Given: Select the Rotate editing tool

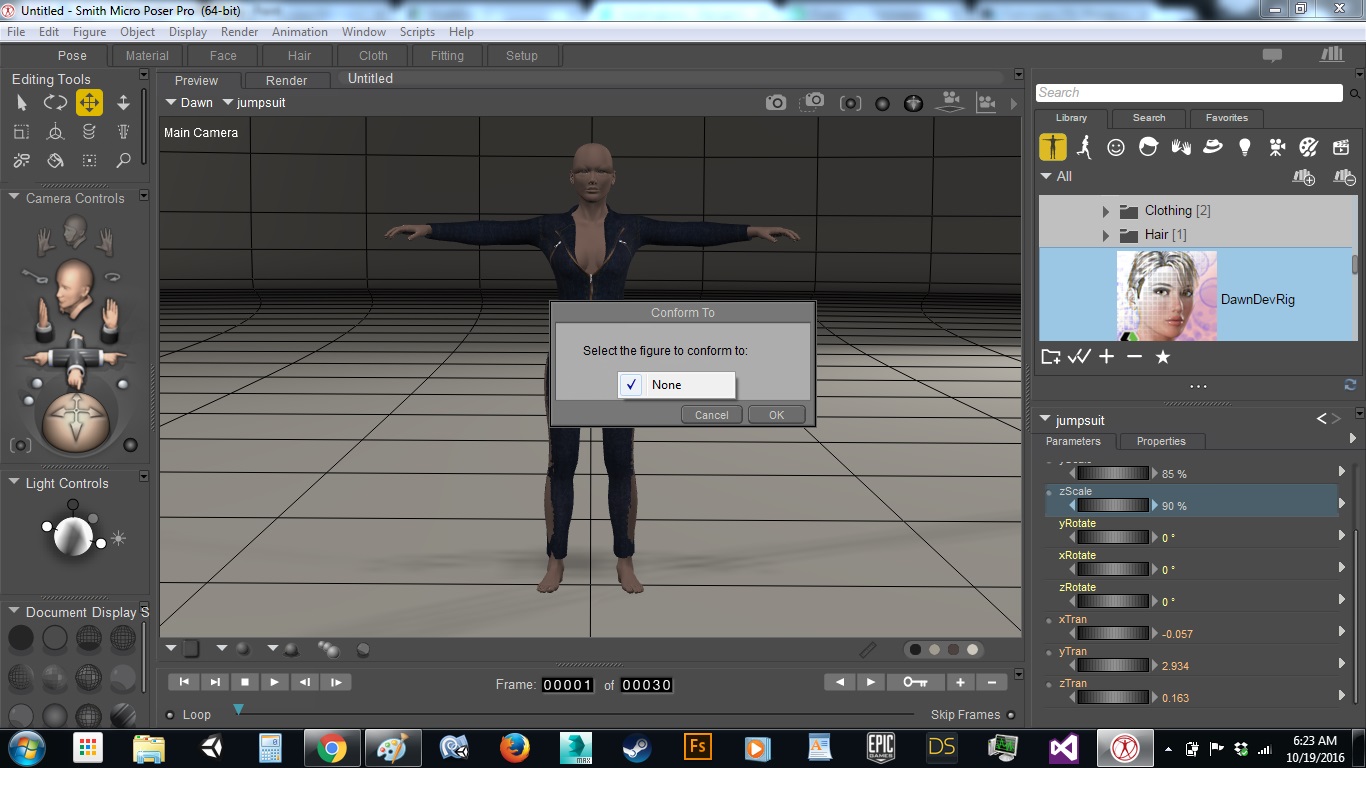Looking at the screenshot, I should (x=55, y=103).
